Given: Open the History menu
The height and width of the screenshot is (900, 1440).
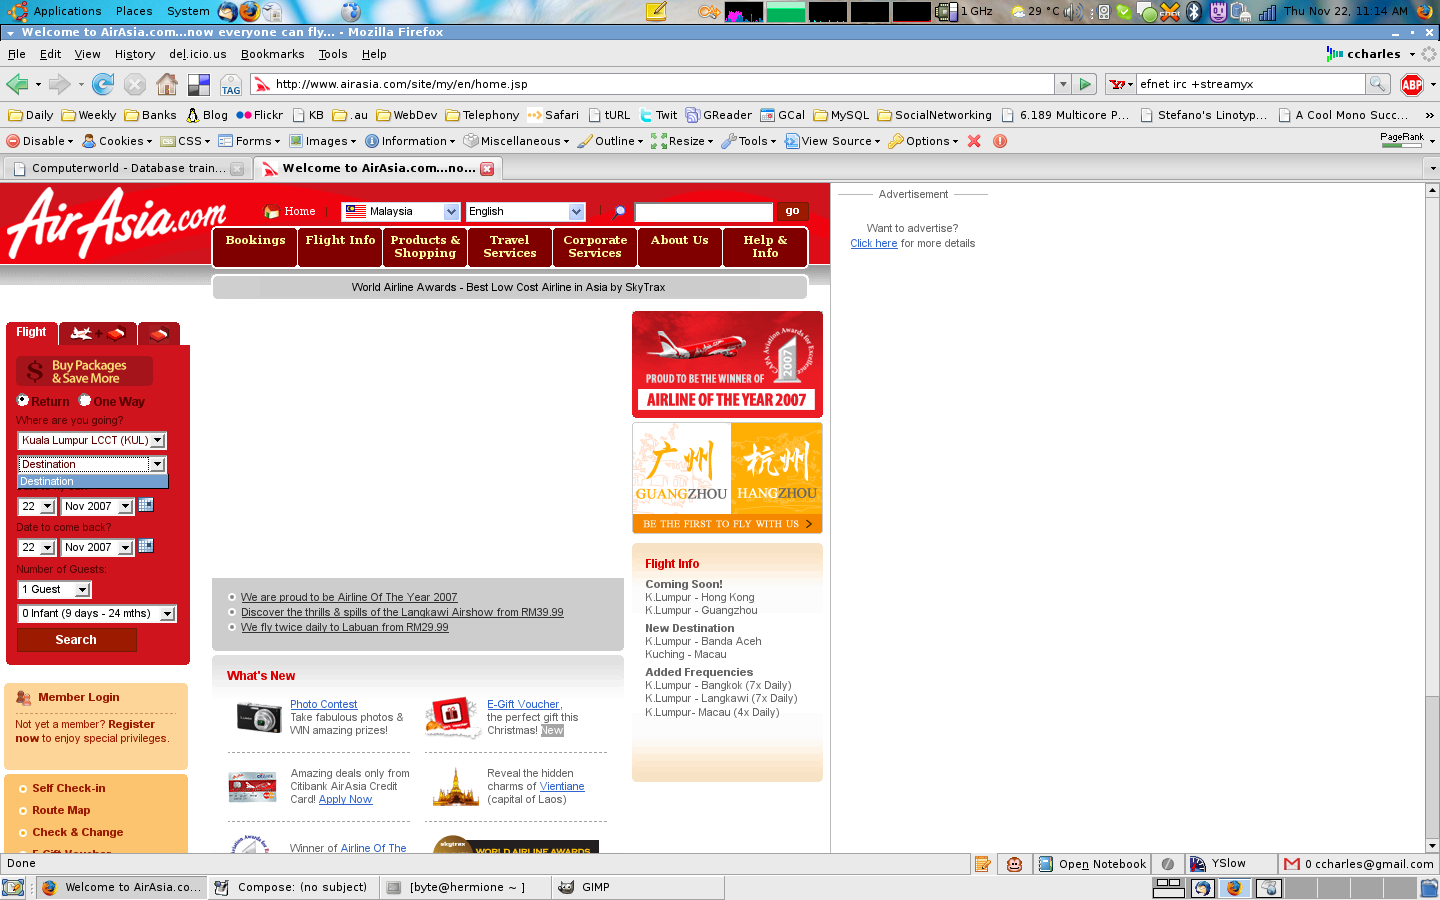Looking at the screenshot, I should coord(135,54).
